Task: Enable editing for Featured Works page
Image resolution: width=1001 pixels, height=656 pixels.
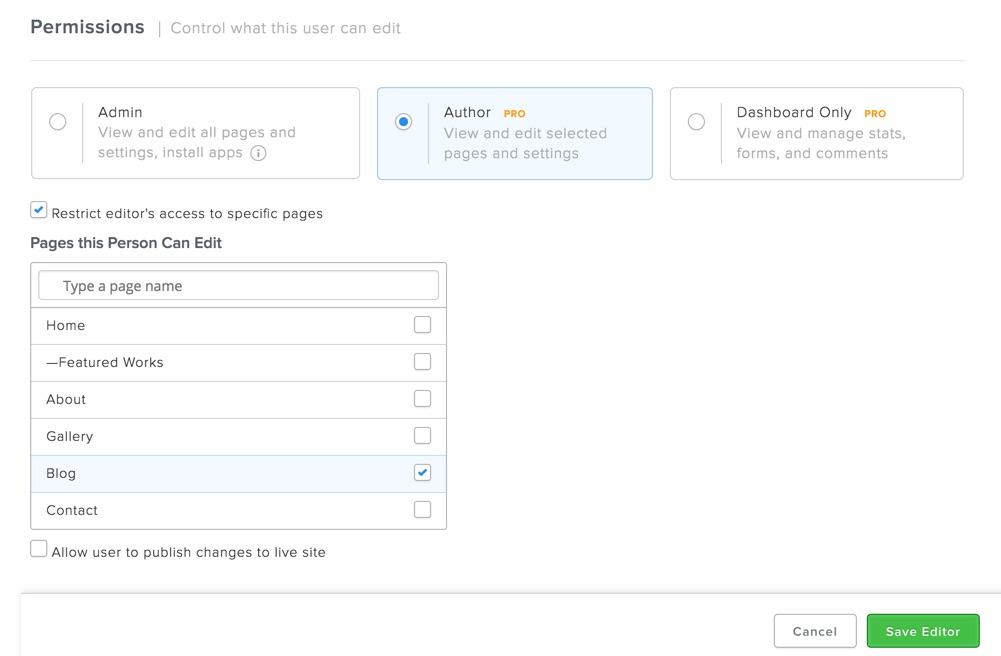Action: pos(422,362)
